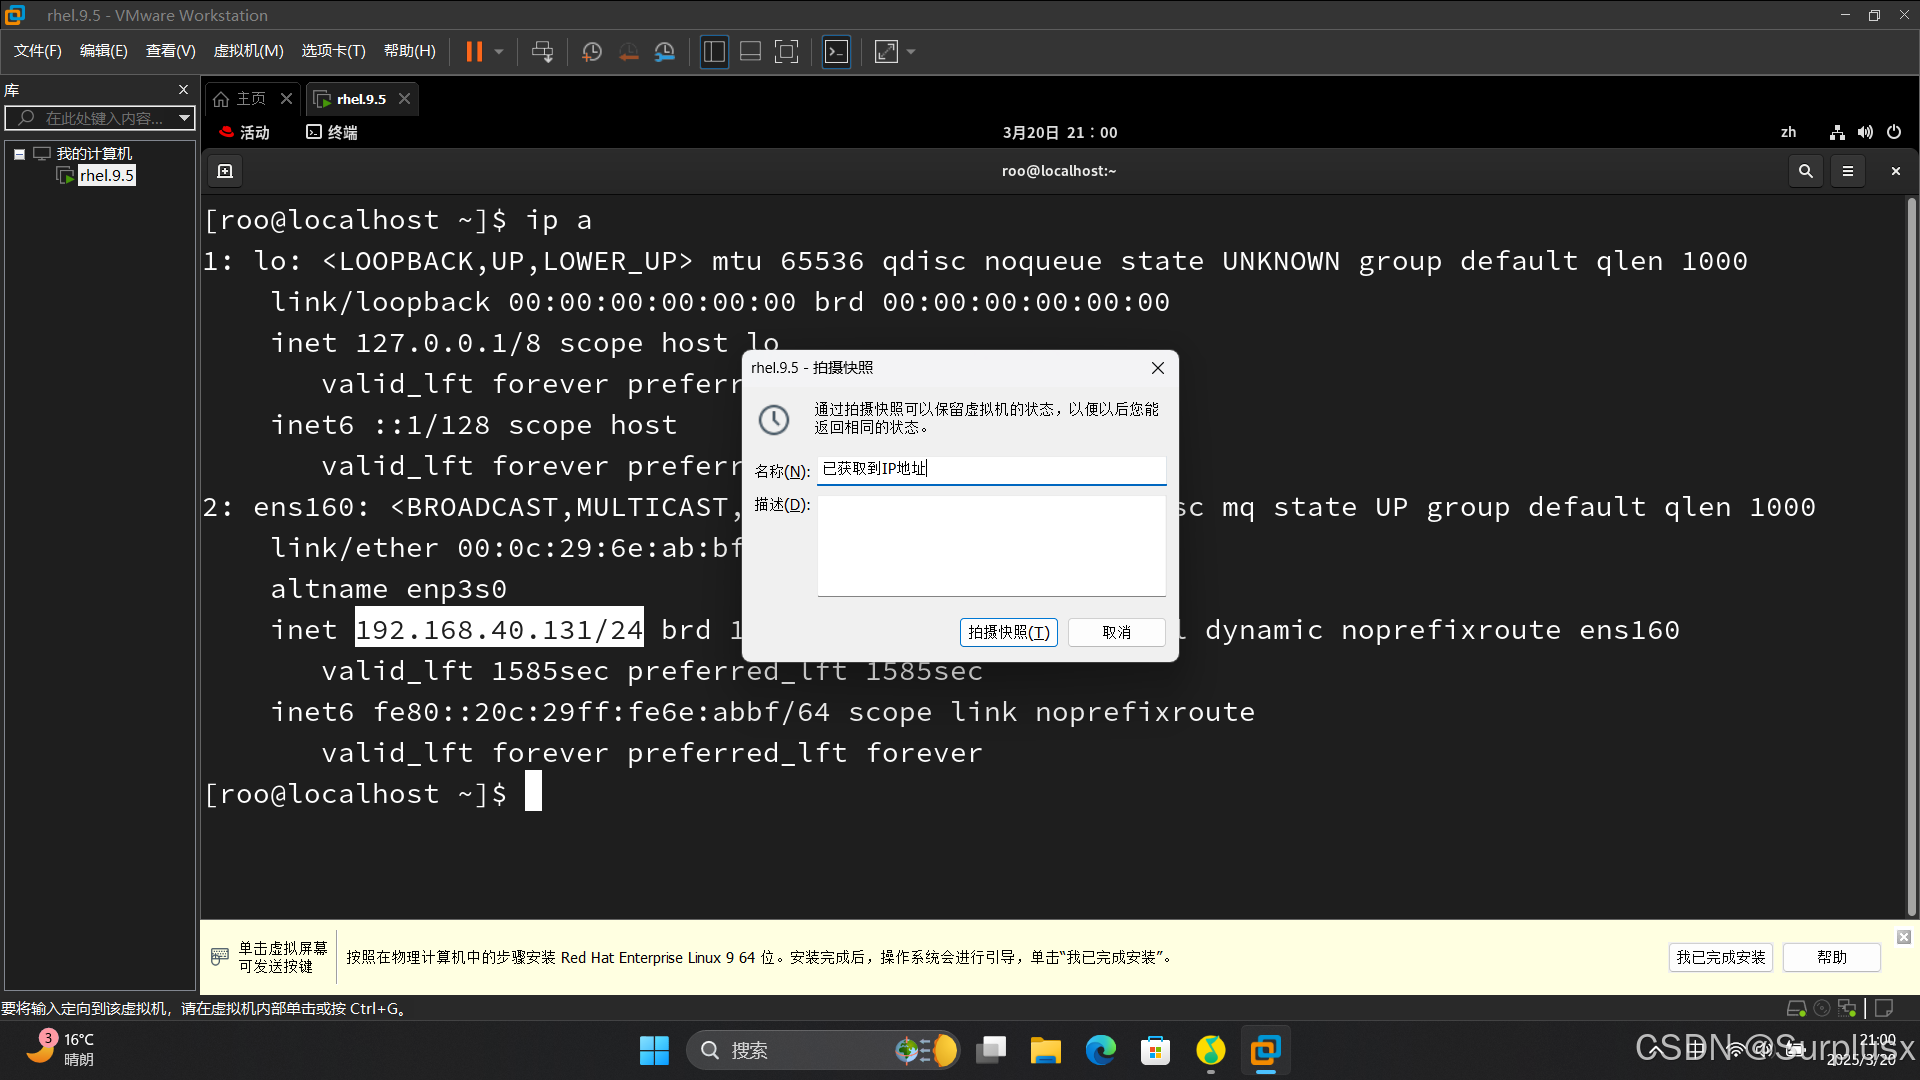
Task: Collapse the 我的计算机 tree node
Action: [19, 154]
